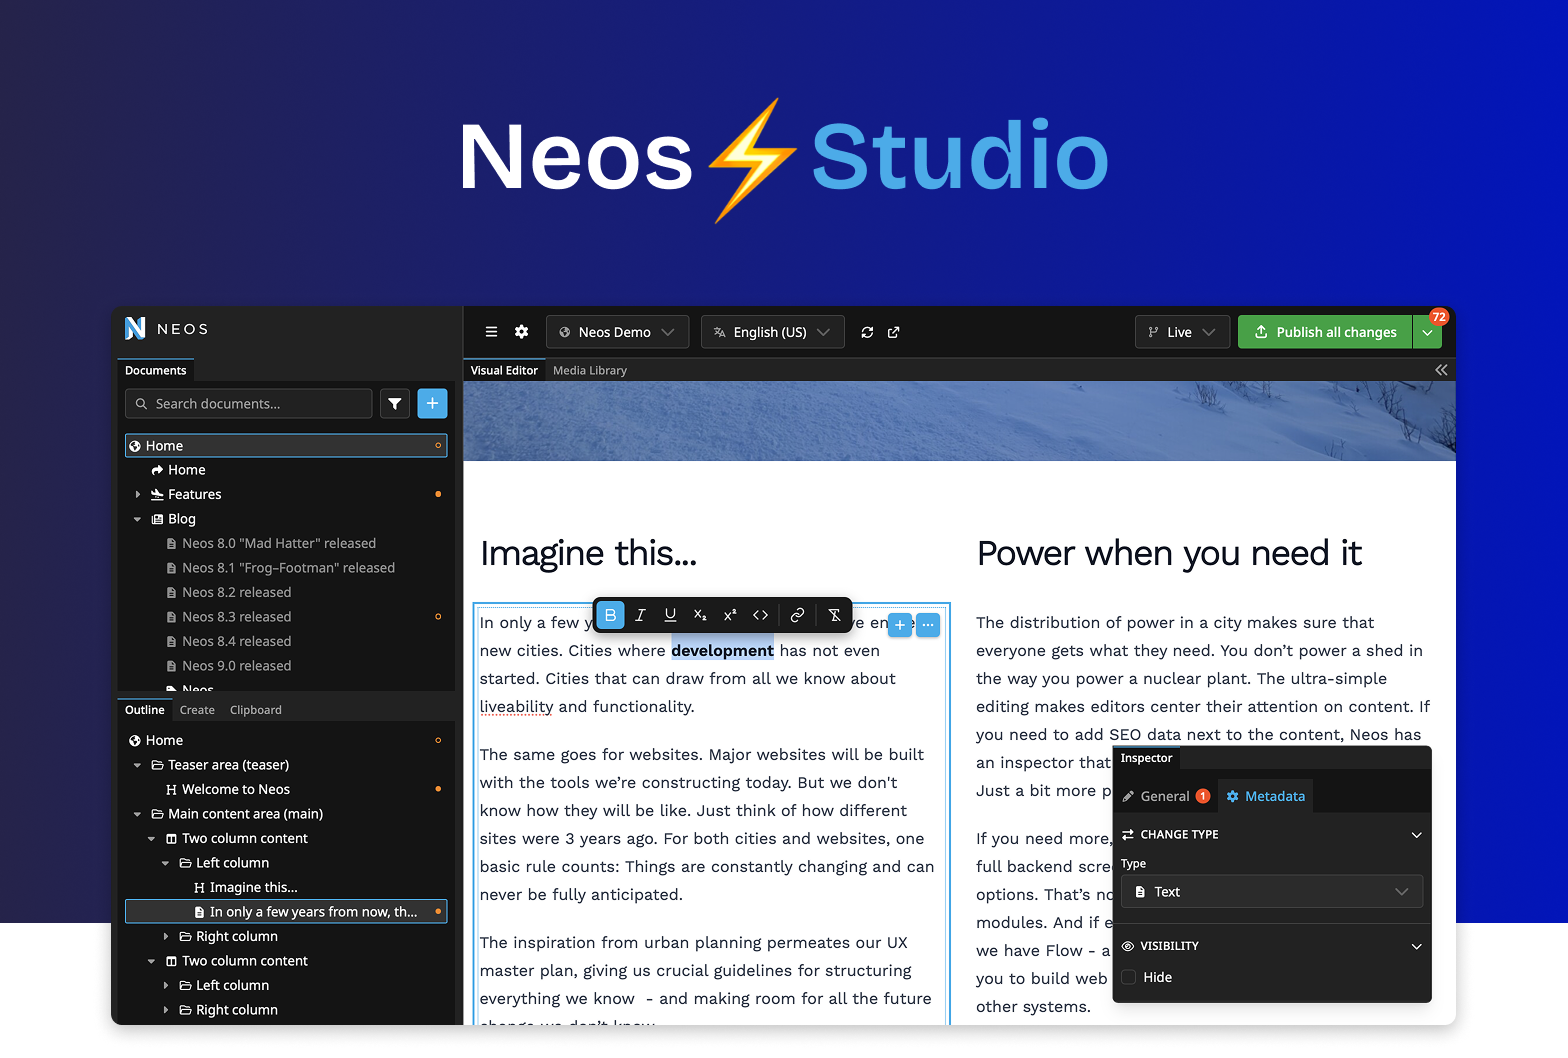Add new content node with plus button

point(900,625)
